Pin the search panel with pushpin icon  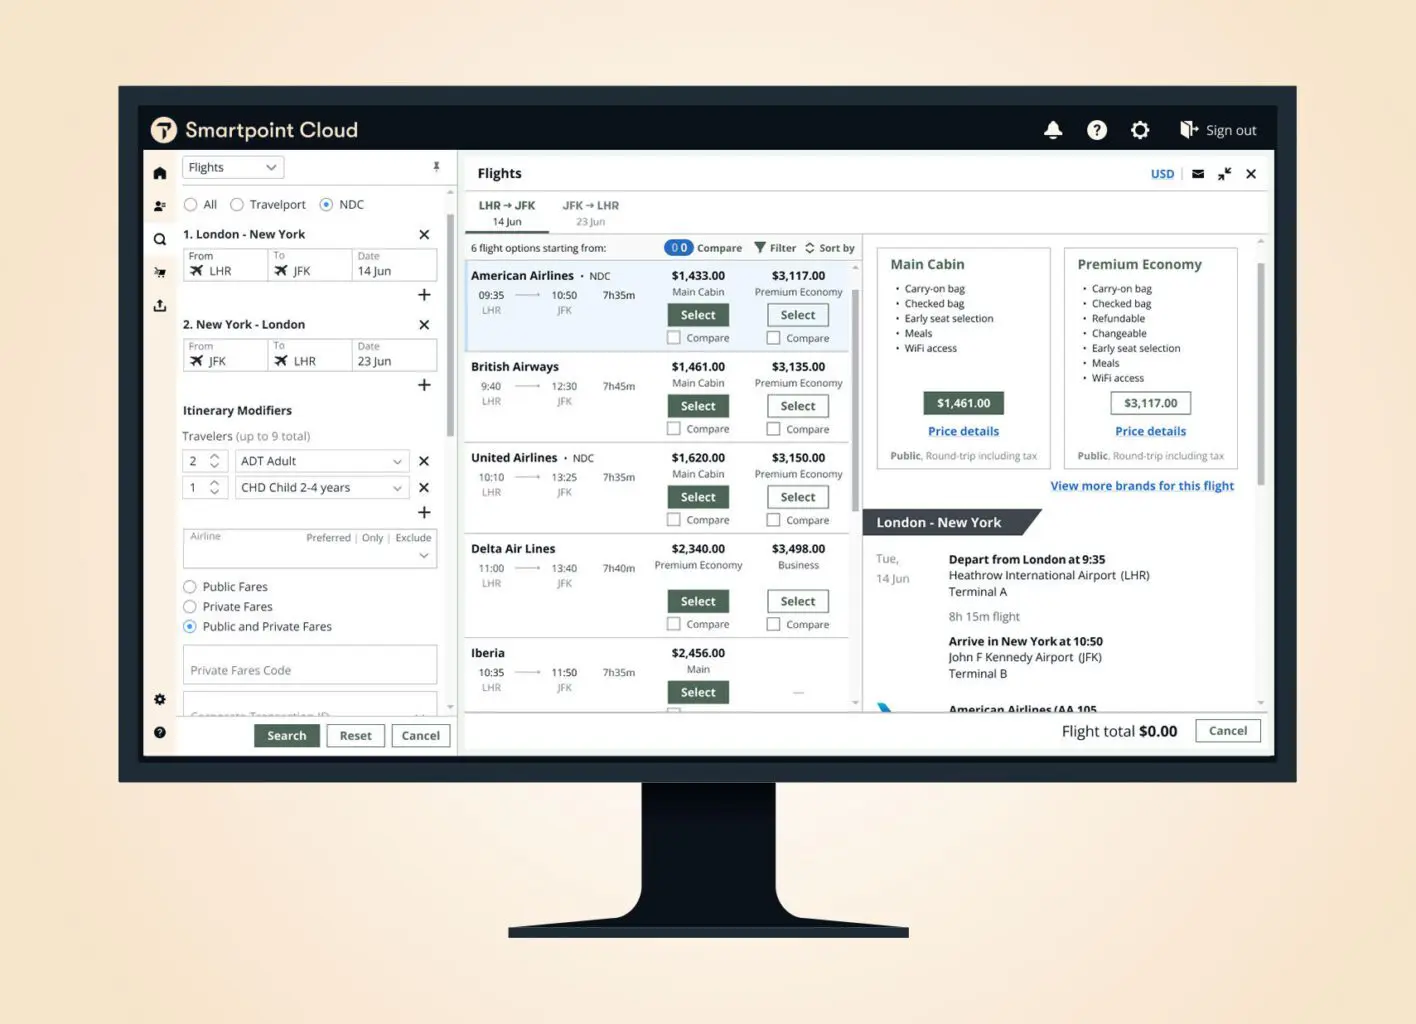coord(436,167)
